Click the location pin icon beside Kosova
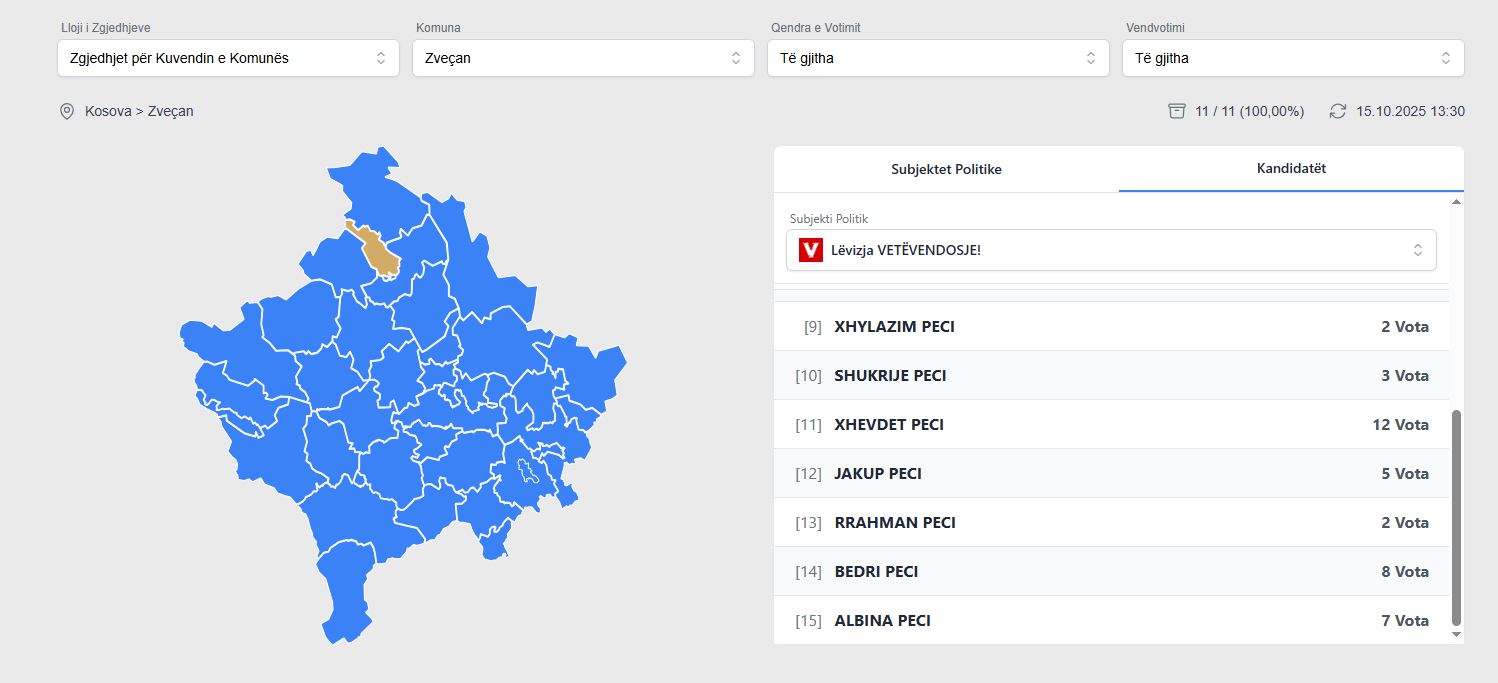Screen dimensions: 1498x683 (x=67, y=111)
